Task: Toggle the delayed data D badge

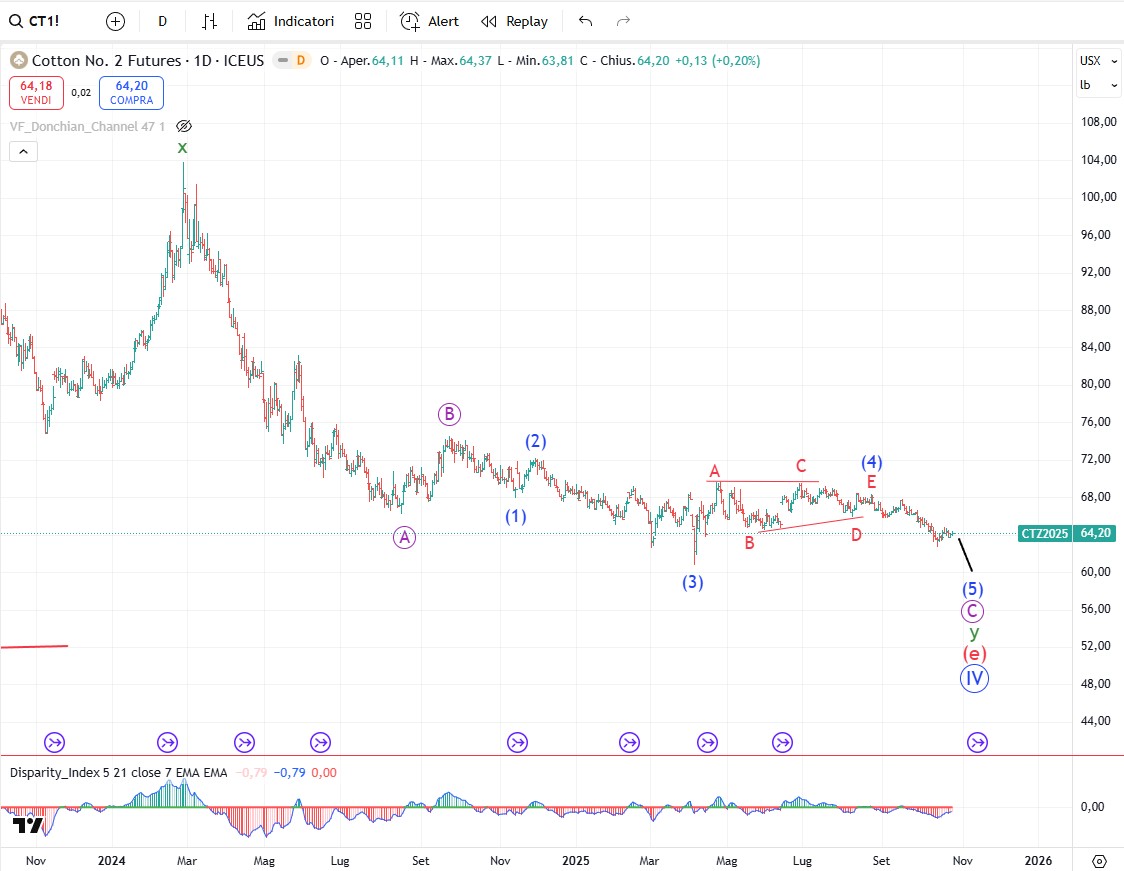Action: [x=299, y=60]
